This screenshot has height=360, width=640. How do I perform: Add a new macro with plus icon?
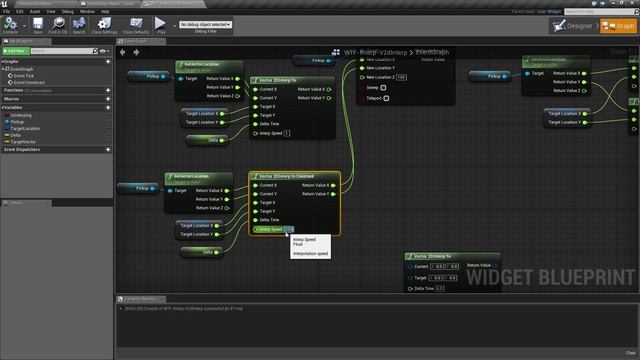pos(108,99)
